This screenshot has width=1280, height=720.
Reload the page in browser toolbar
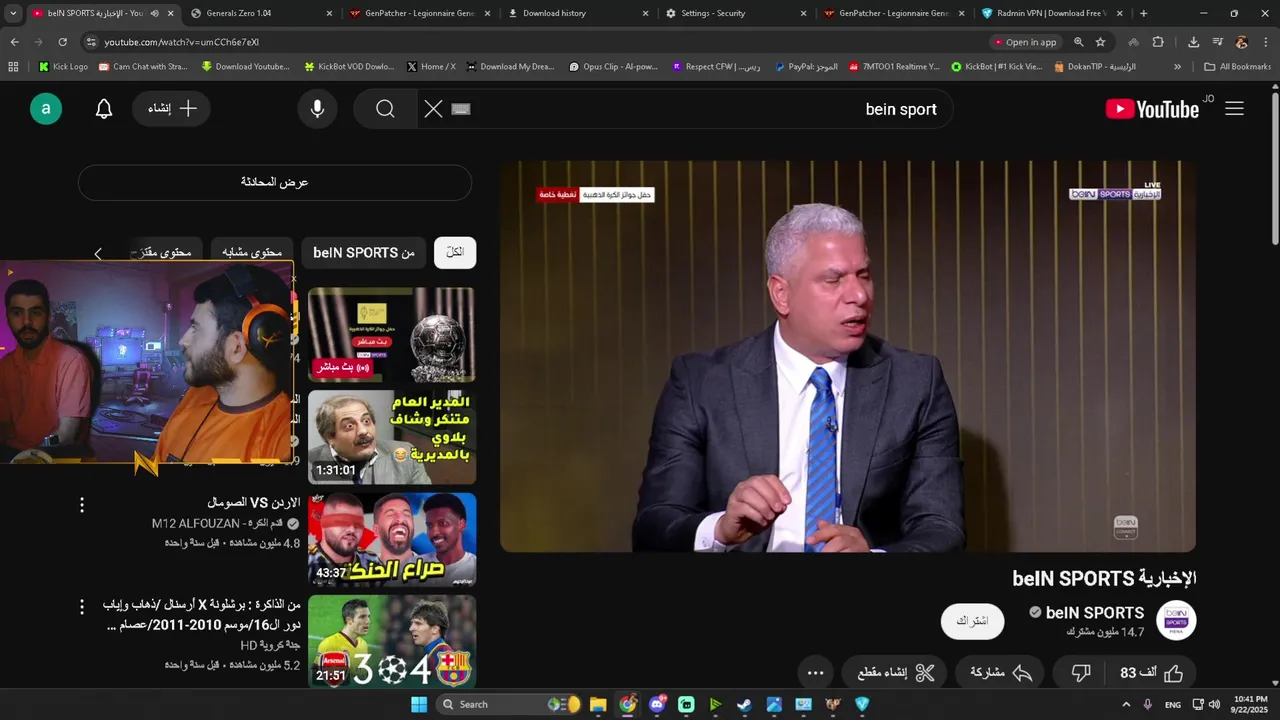pos(62,42)
